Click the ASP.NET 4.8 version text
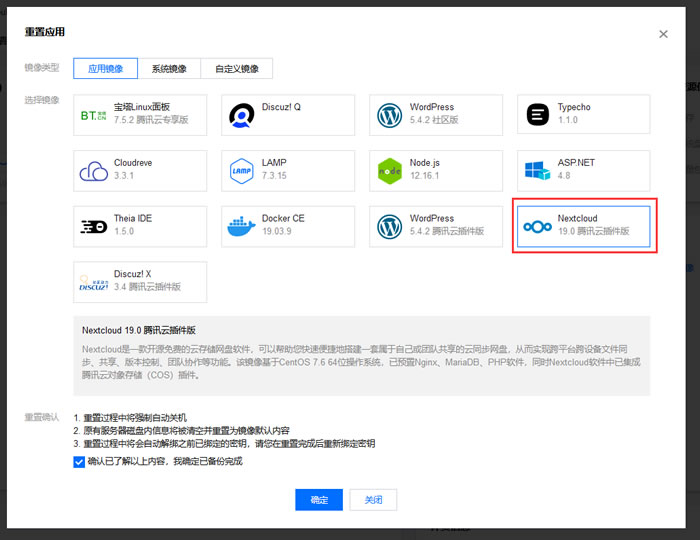The height and width of the screenshot is (540, 700). [564, 175]
